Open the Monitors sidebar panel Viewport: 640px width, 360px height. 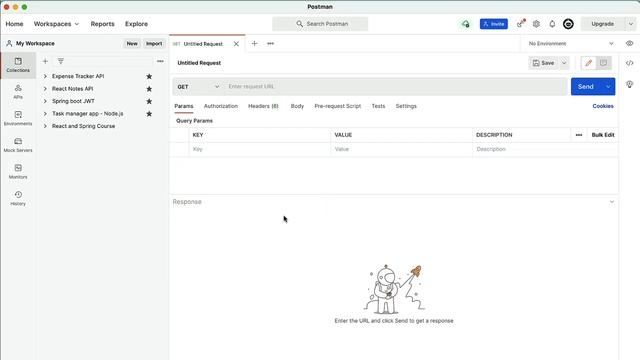(18, 171)
